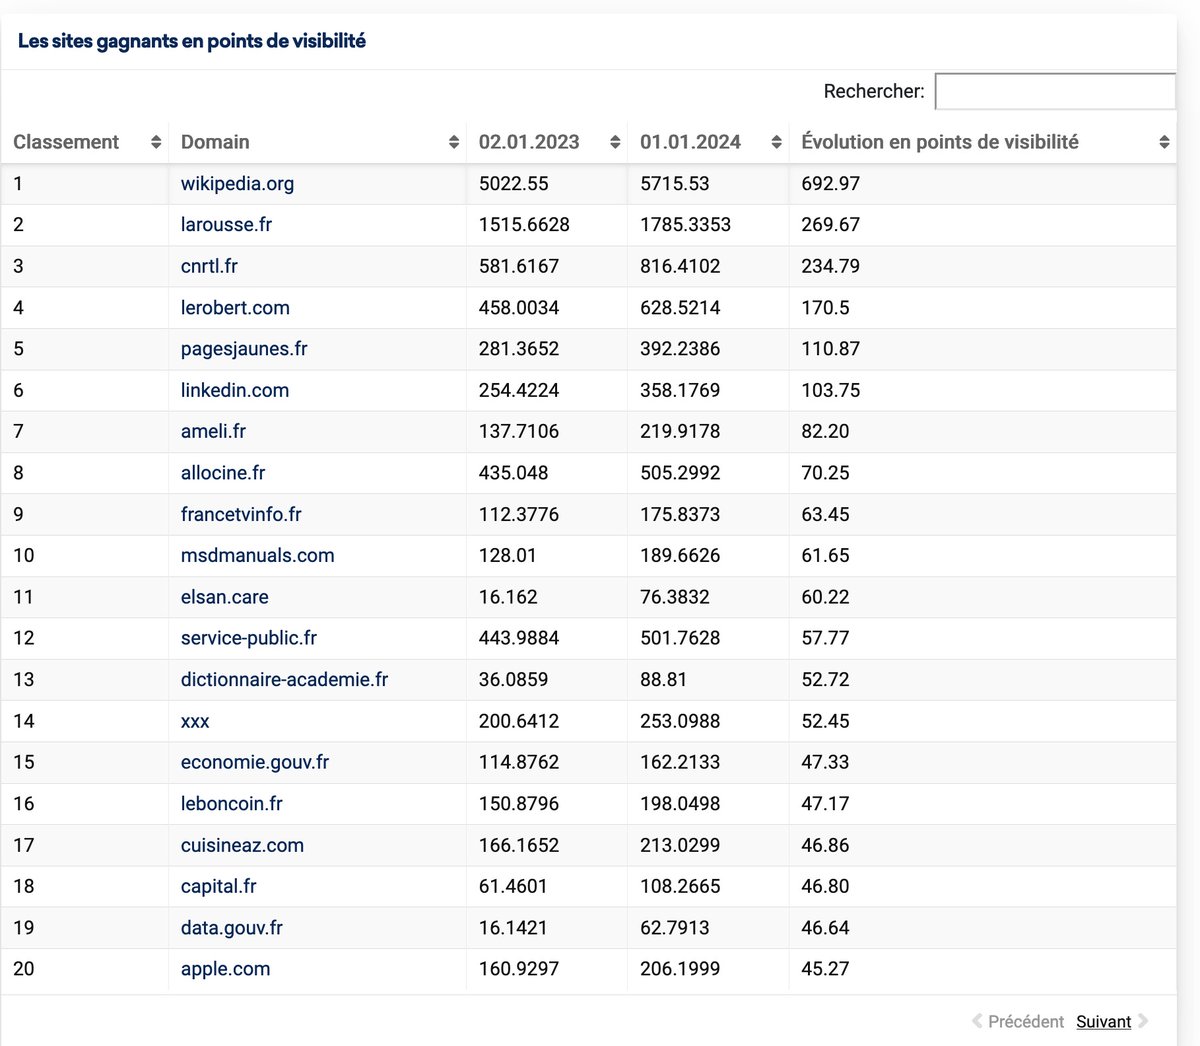
Task: Click the Domain column header text
Action: [215, 142]
